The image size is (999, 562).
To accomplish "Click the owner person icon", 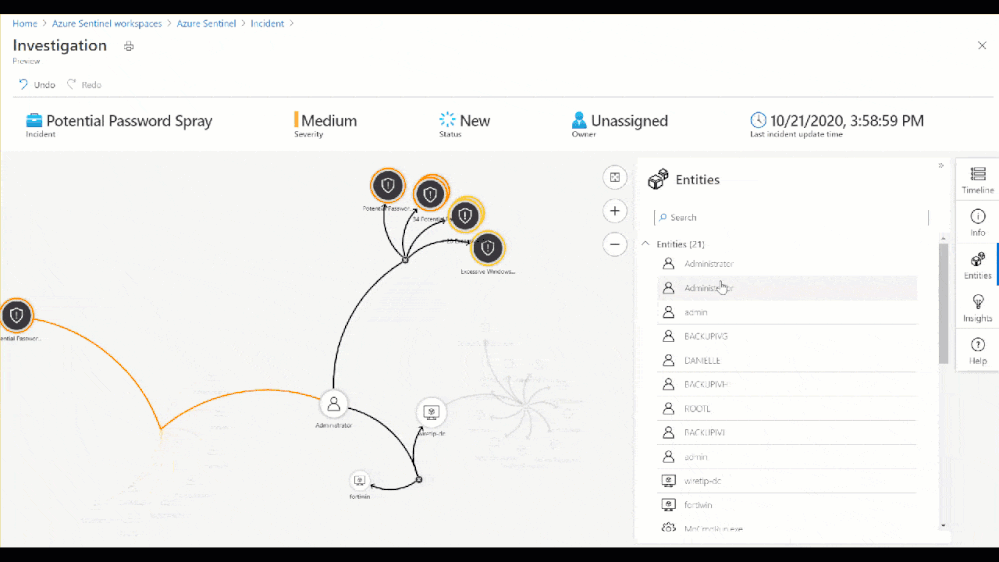I will pyautogui.click(x=579, y=120).
